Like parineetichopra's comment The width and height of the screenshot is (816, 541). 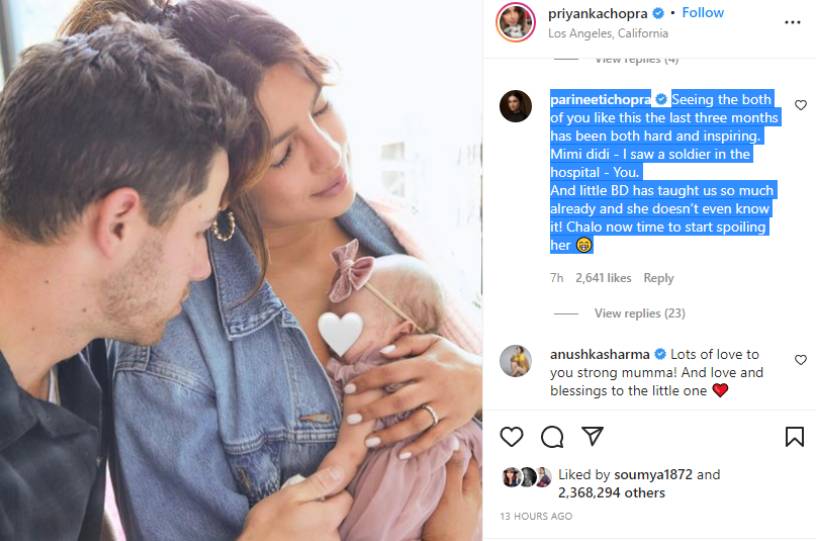coord(800,105)
